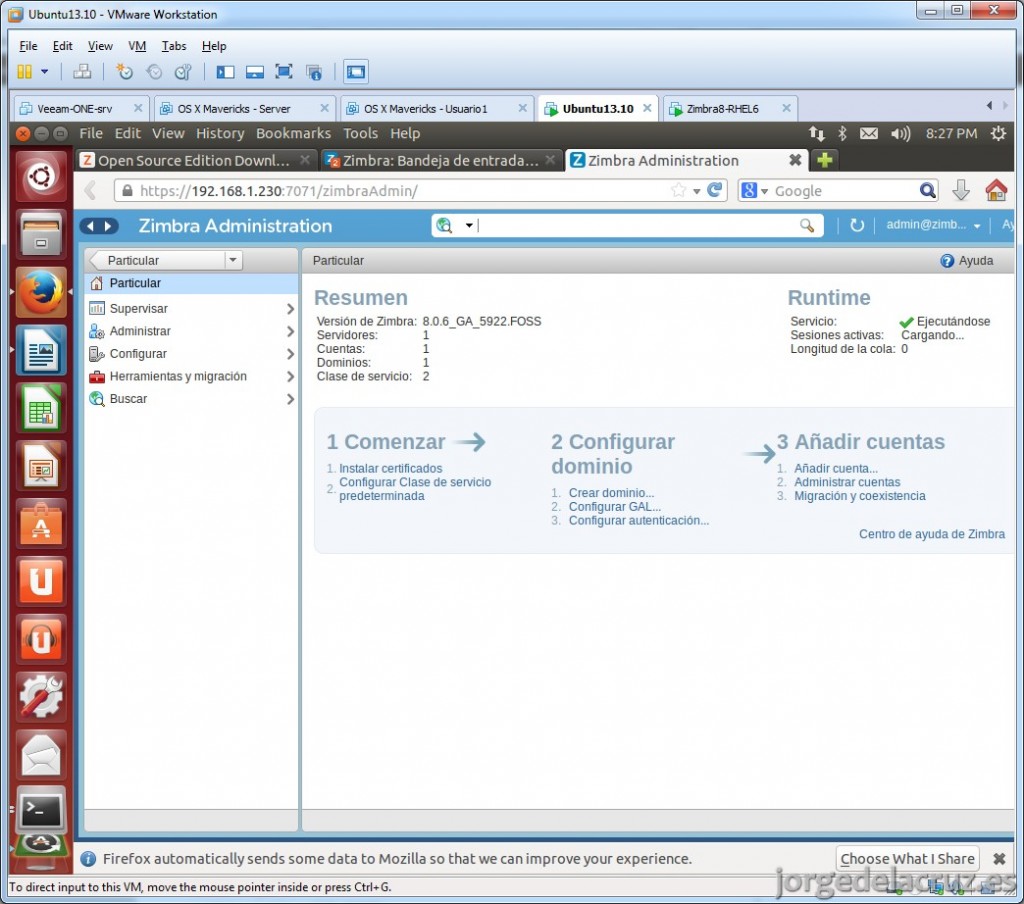Open Firefox Tools menu
1024x904 pixels.
point(360,133)
